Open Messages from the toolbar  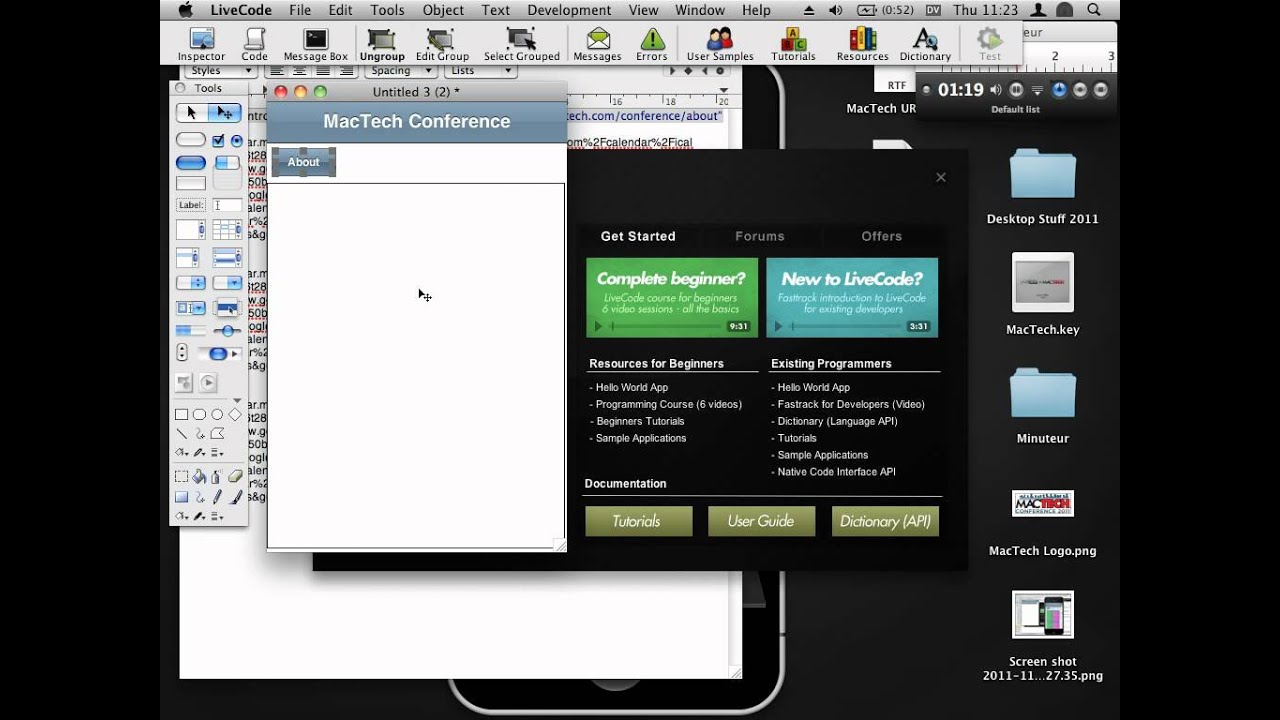click(597, 45)
